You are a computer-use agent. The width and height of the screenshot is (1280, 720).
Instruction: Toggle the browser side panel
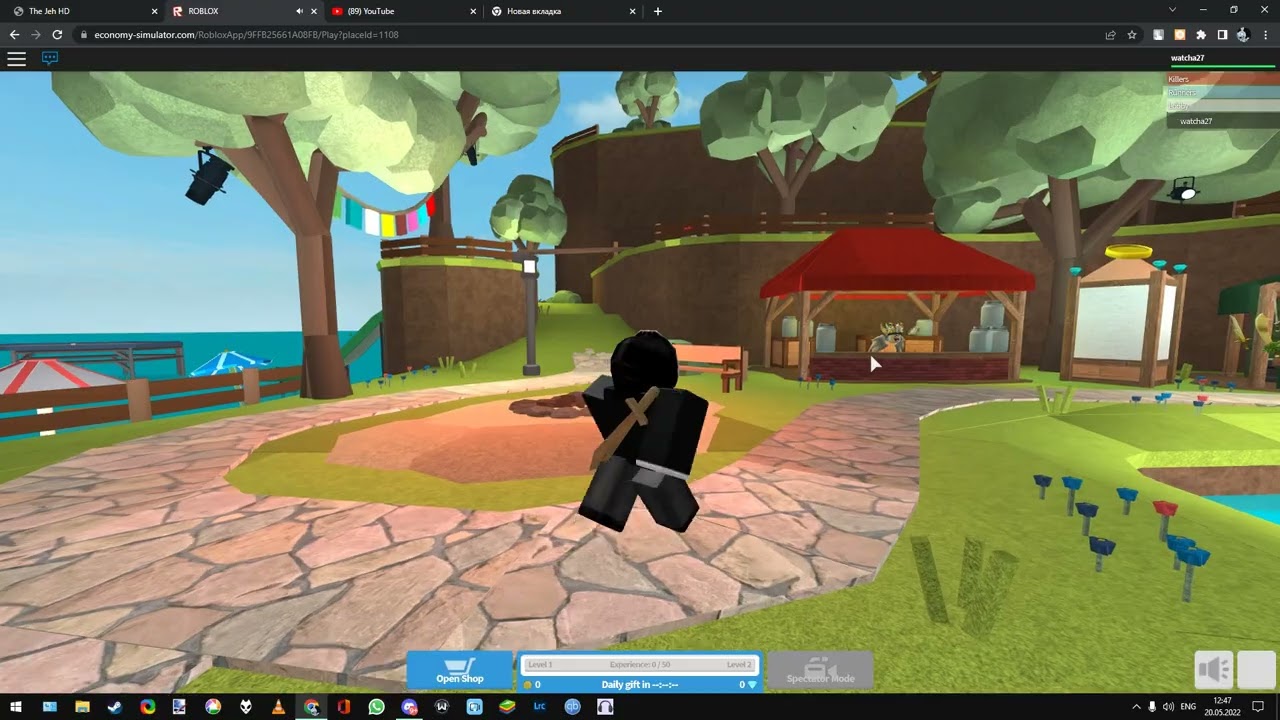pos(1222,35)
